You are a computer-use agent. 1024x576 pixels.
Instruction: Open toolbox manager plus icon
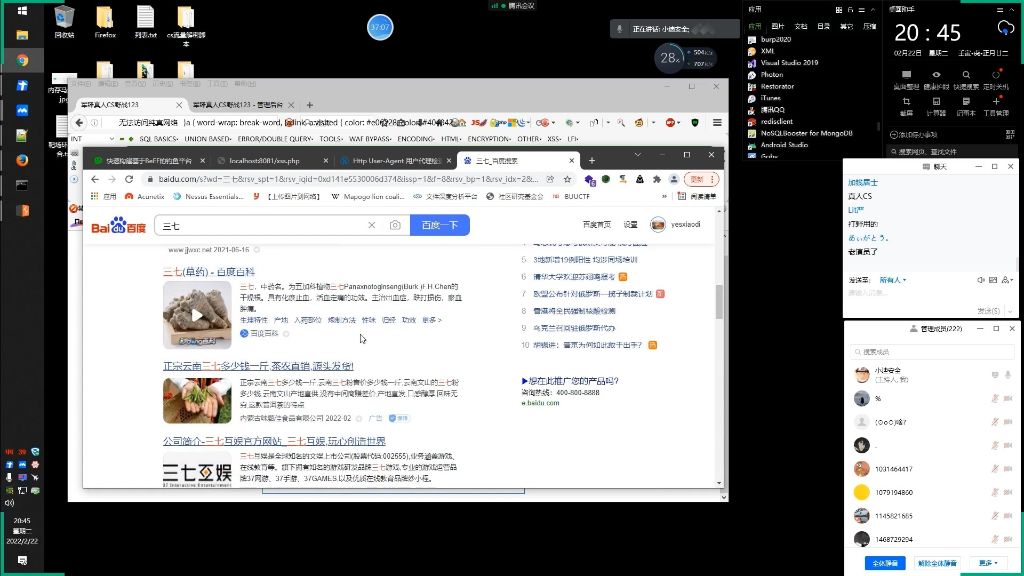pos(996,106)
